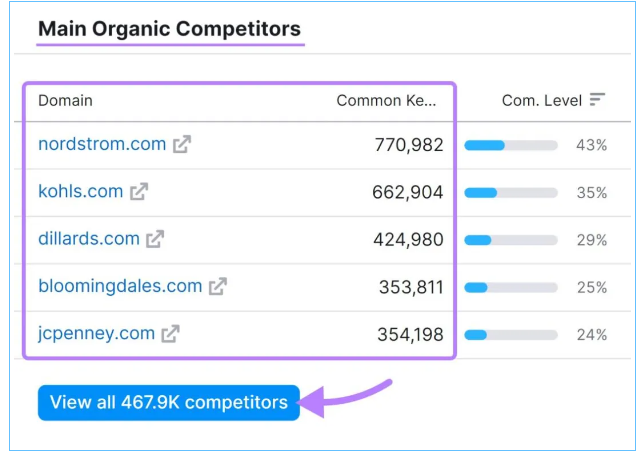640x456 pixels.
Task: Click View all 467.9K competitors button
Action: (169, 403)
